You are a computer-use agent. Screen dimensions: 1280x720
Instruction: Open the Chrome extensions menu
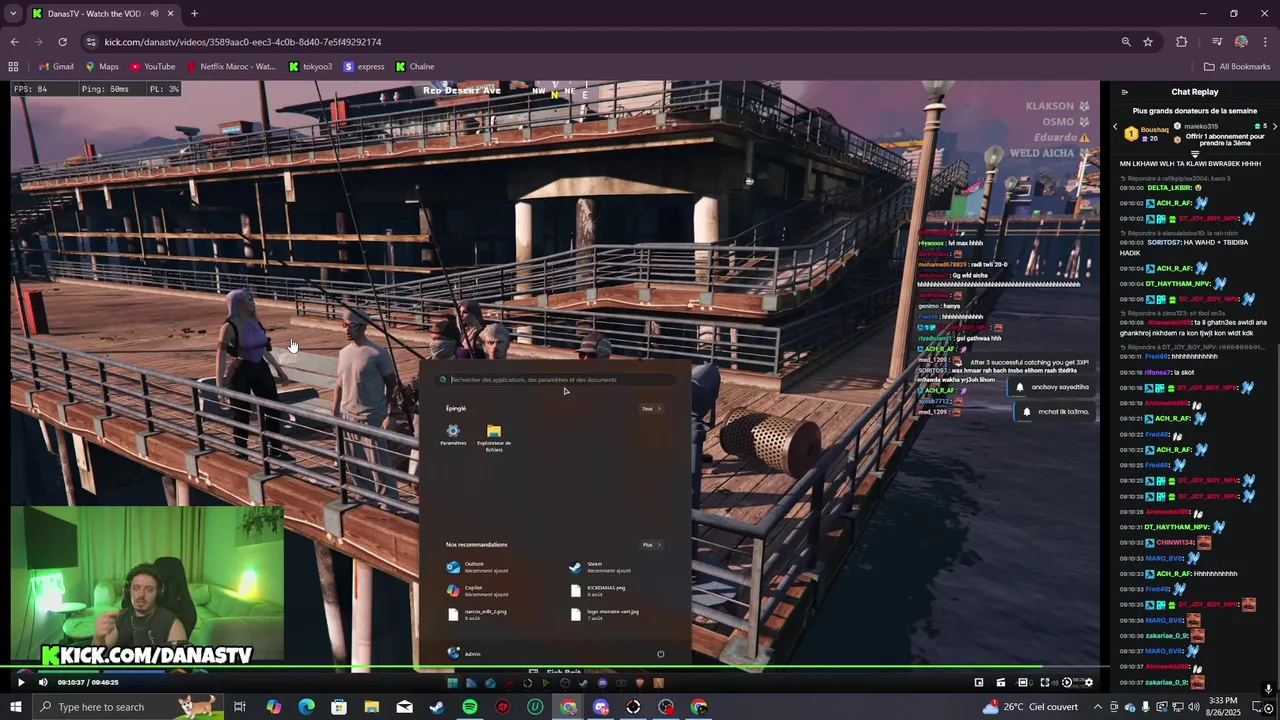[x=1181, y=42]
